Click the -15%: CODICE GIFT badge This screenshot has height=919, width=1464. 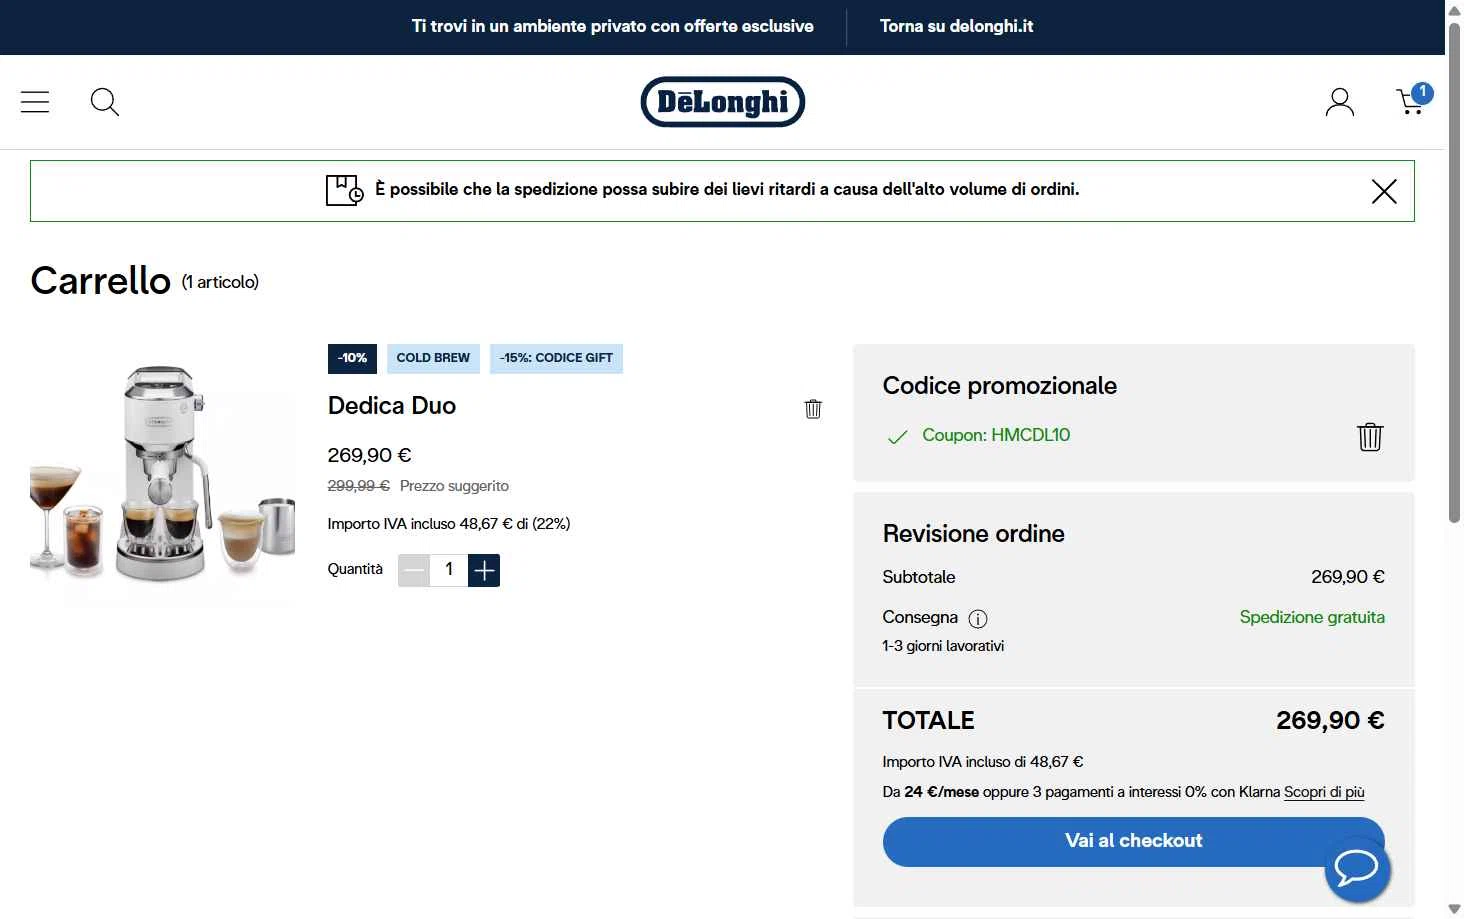pos(556,358)
